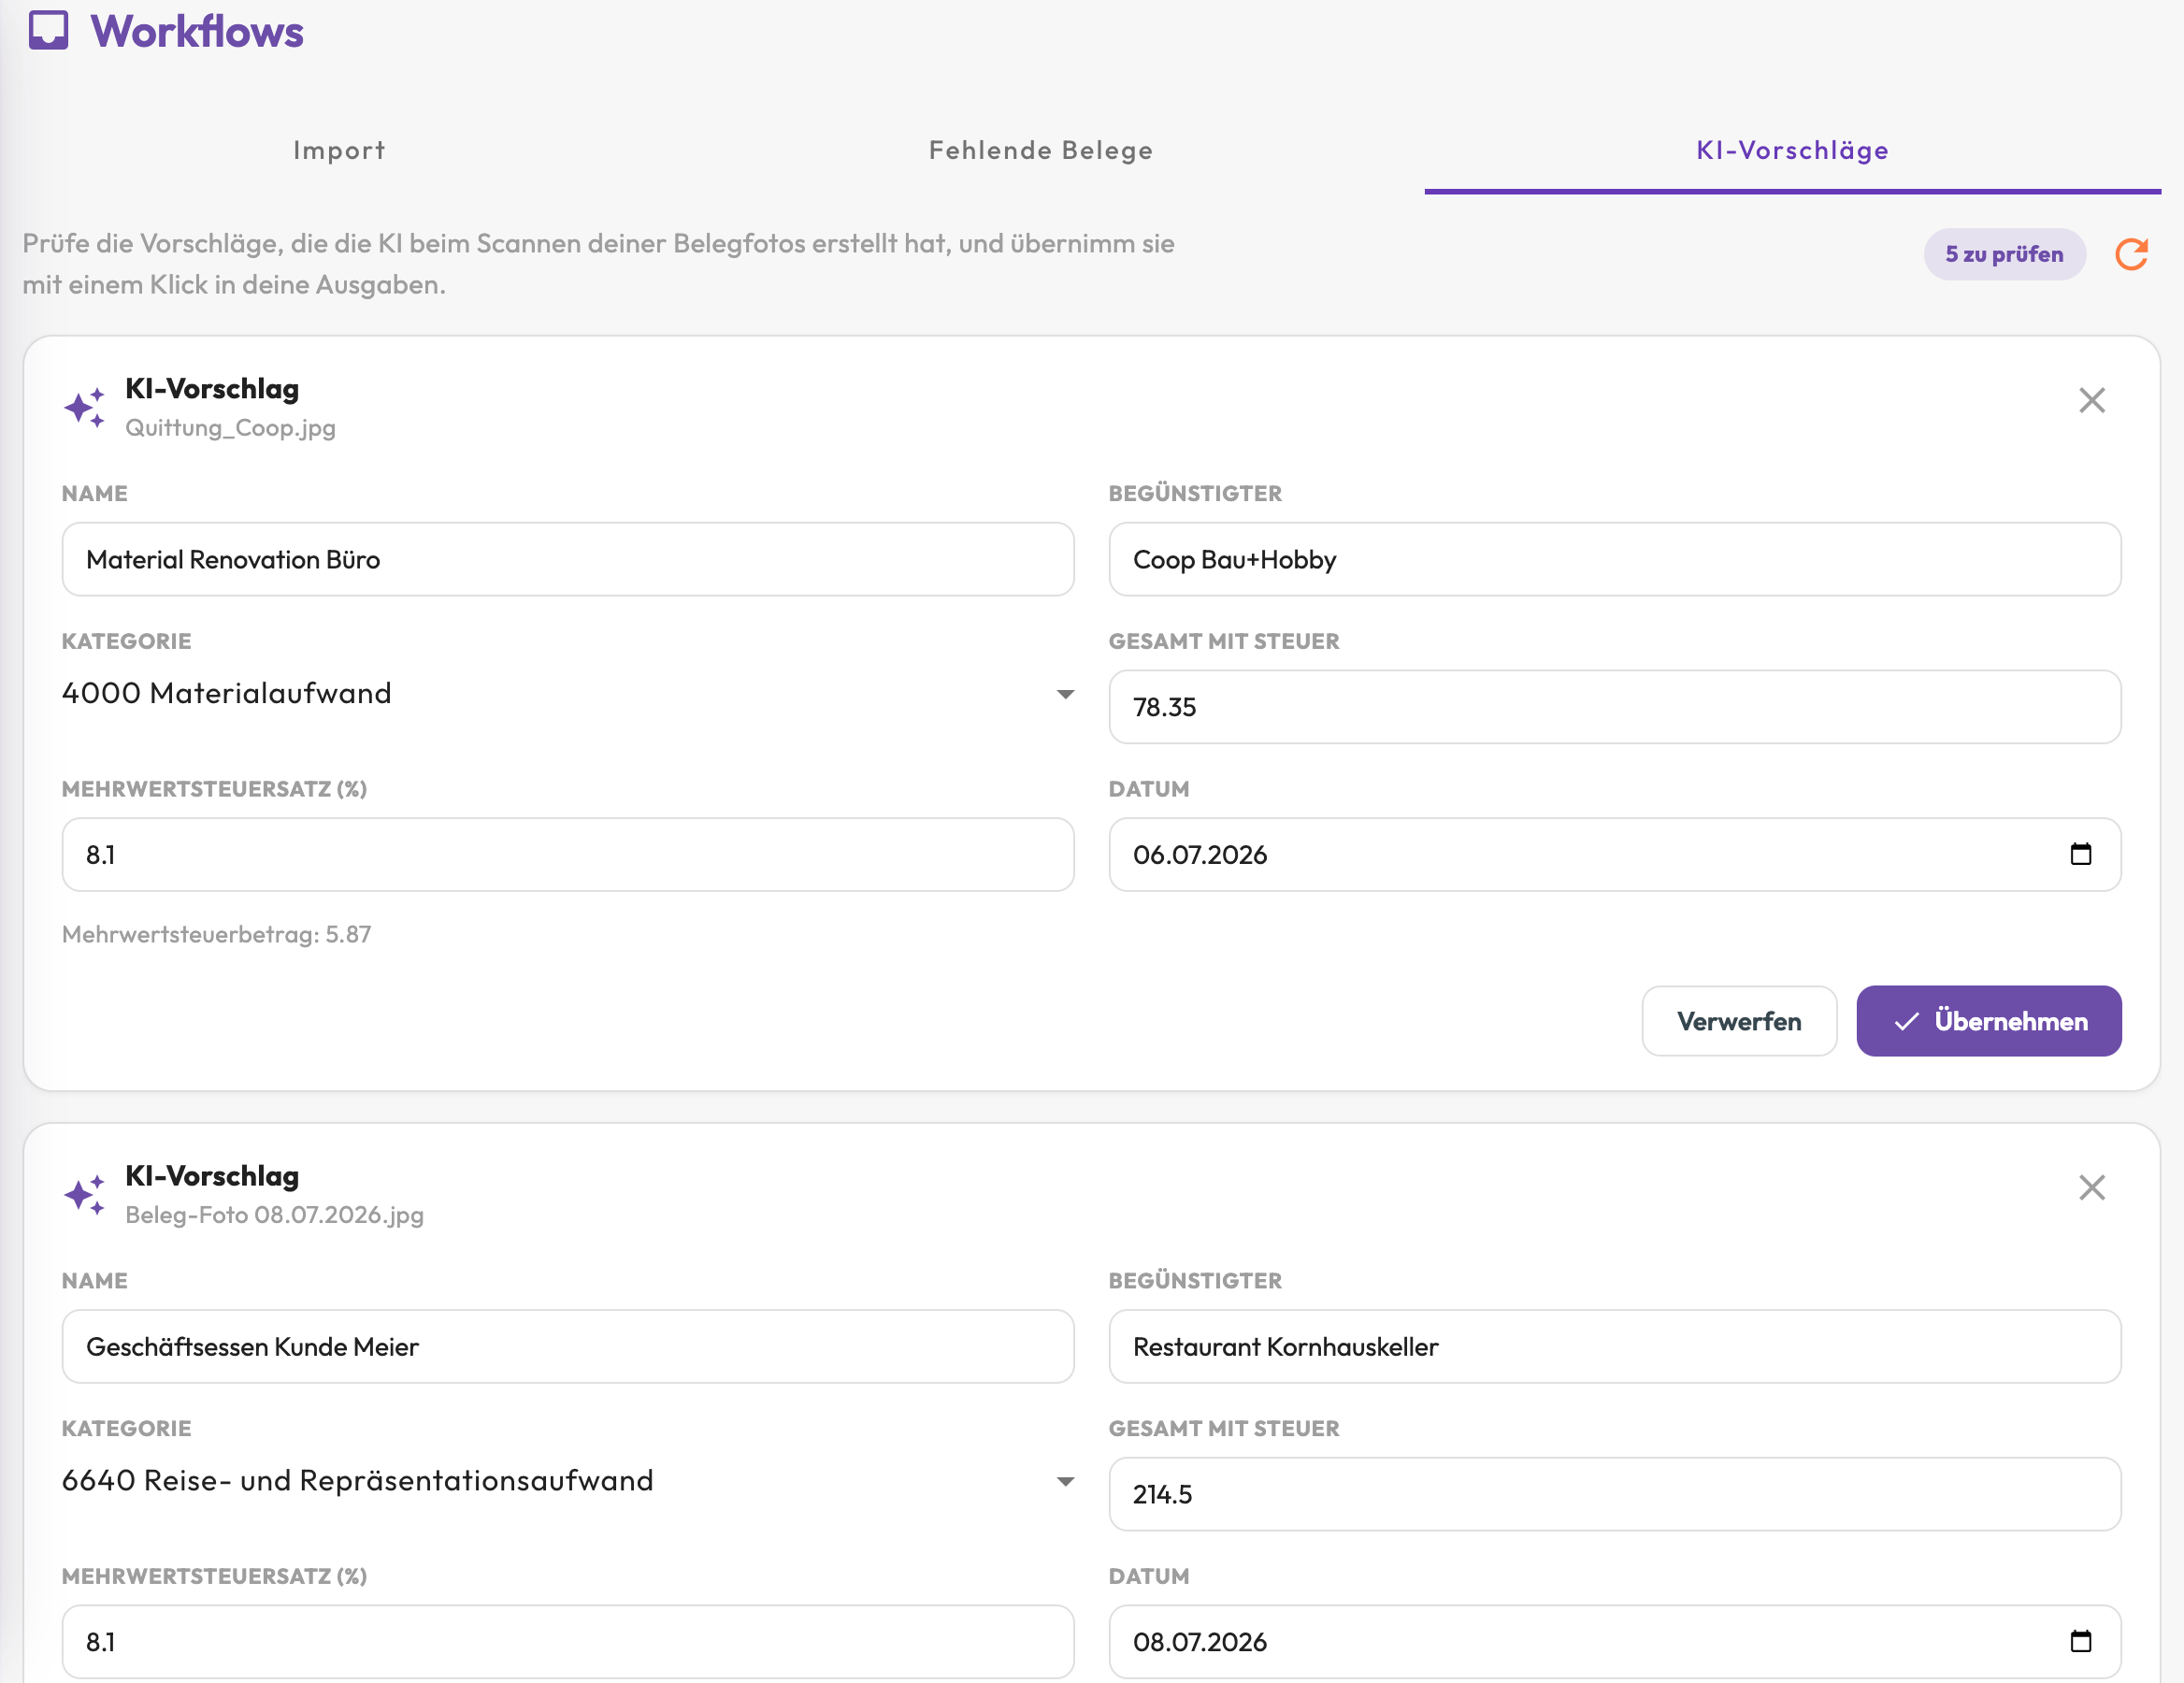The width and height of the screenshot is (2184, 1683).
Task: Open the 4000 Materialaufwand category dropdown
Action: pyautogui.click(x=568, y=693)
